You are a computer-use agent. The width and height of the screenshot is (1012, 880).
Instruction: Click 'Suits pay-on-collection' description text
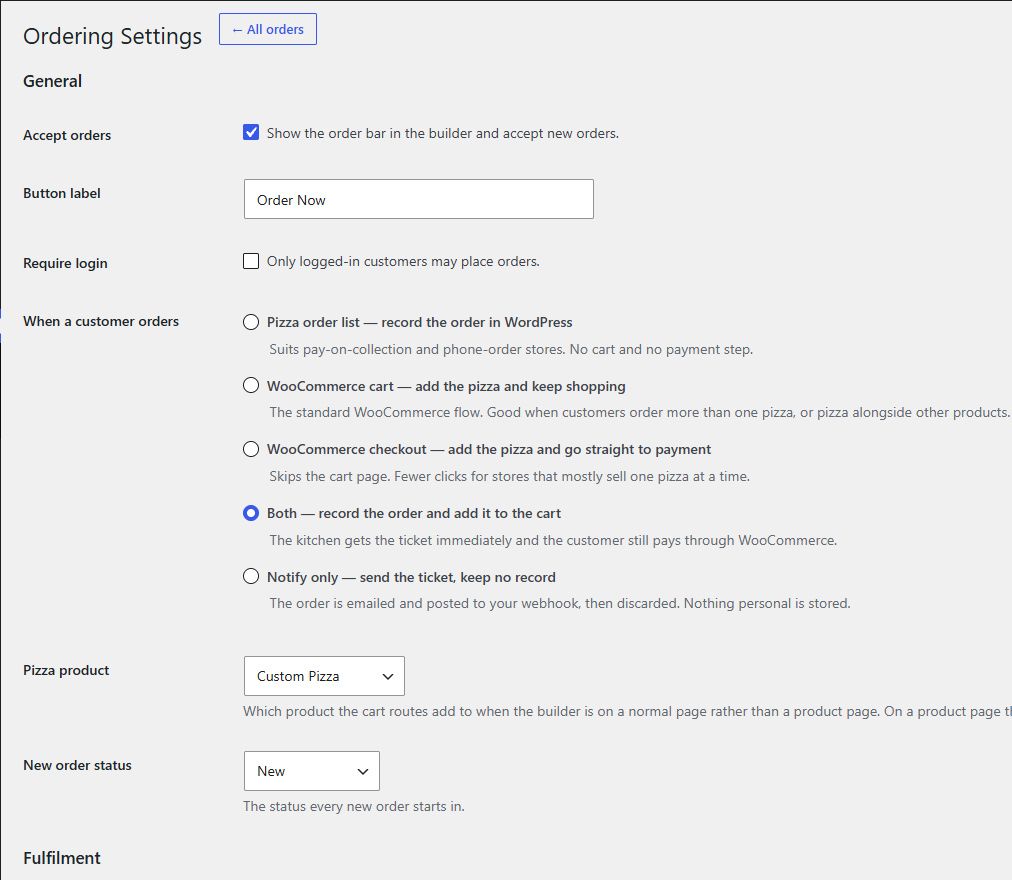pyautogui.click(x=511, y=349)
